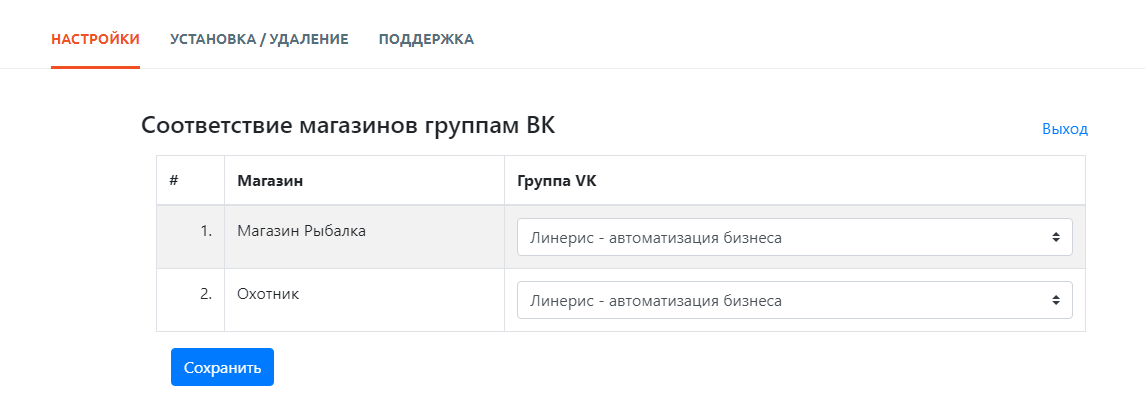The height and width of the screenshot is (403, 1145).
Task: Click dropdown arrow icon in Магазин Рыбалка row
Action: (x=1055, y=238)
